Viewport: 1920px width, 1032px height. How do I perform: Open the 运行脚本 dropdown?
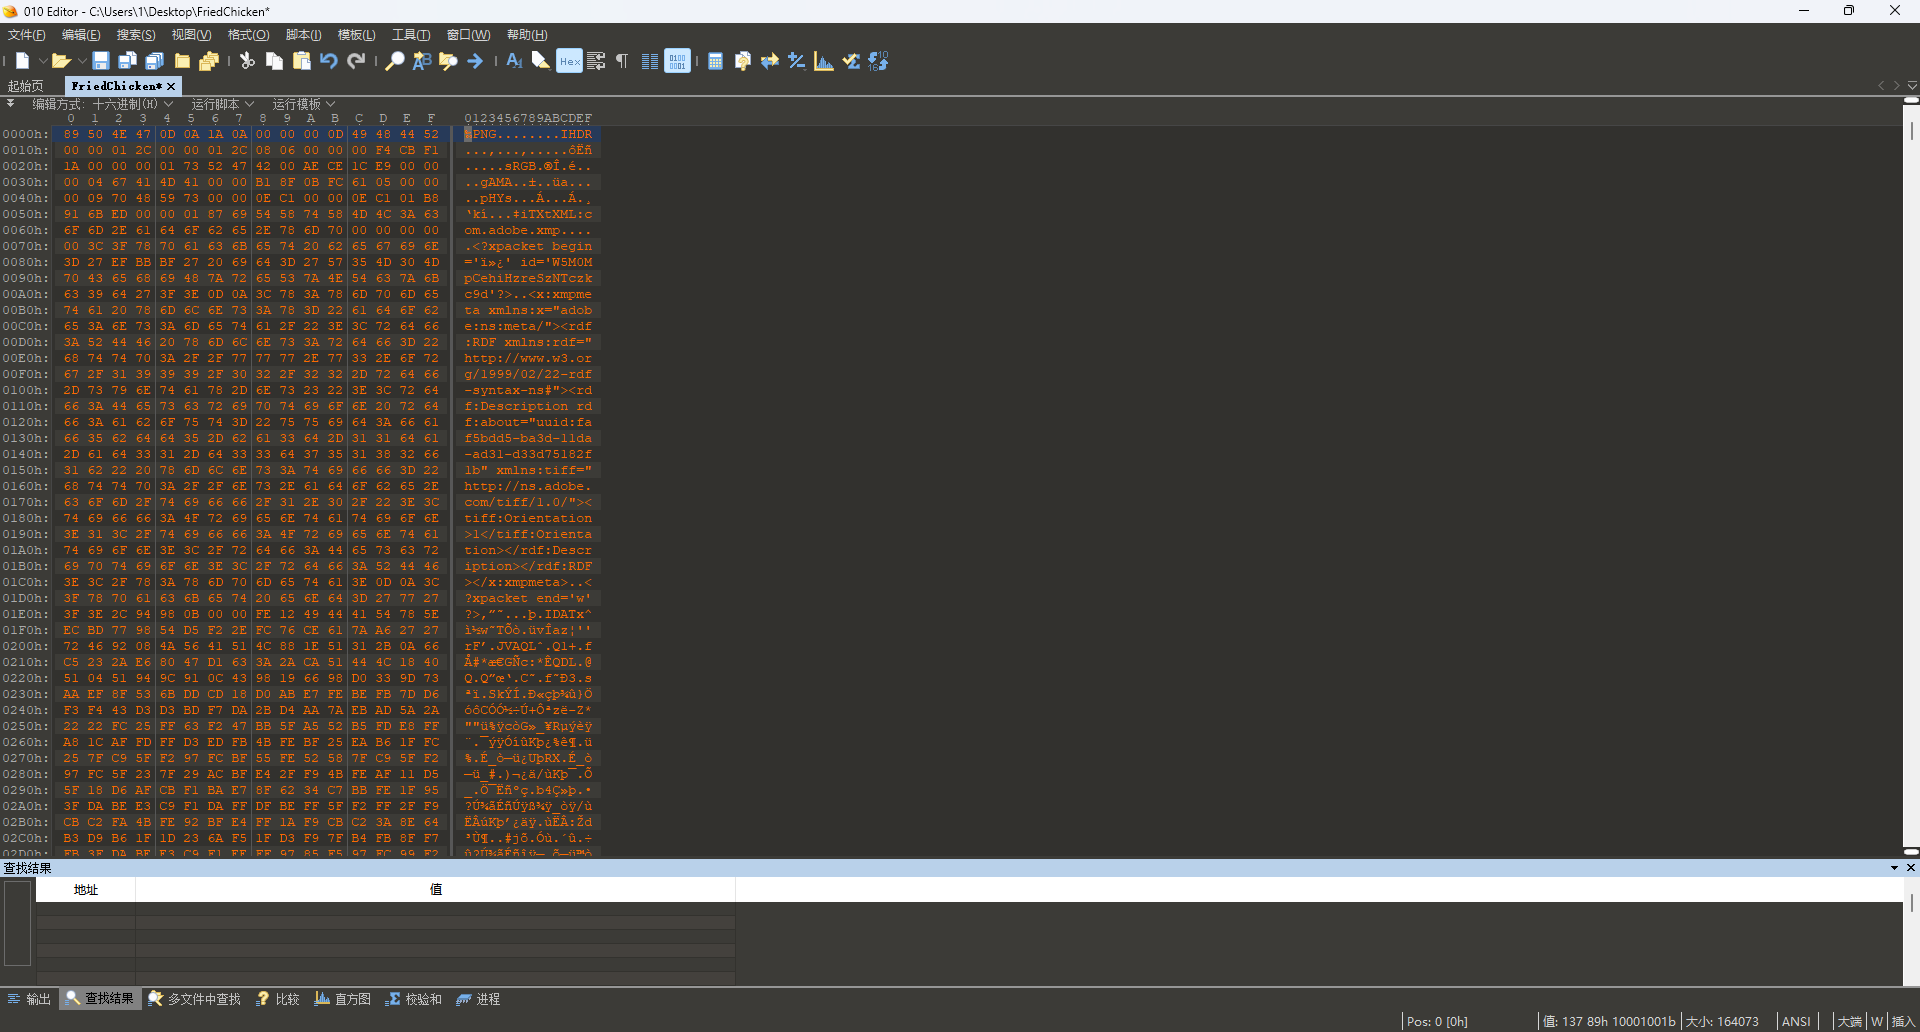[223, 104]
